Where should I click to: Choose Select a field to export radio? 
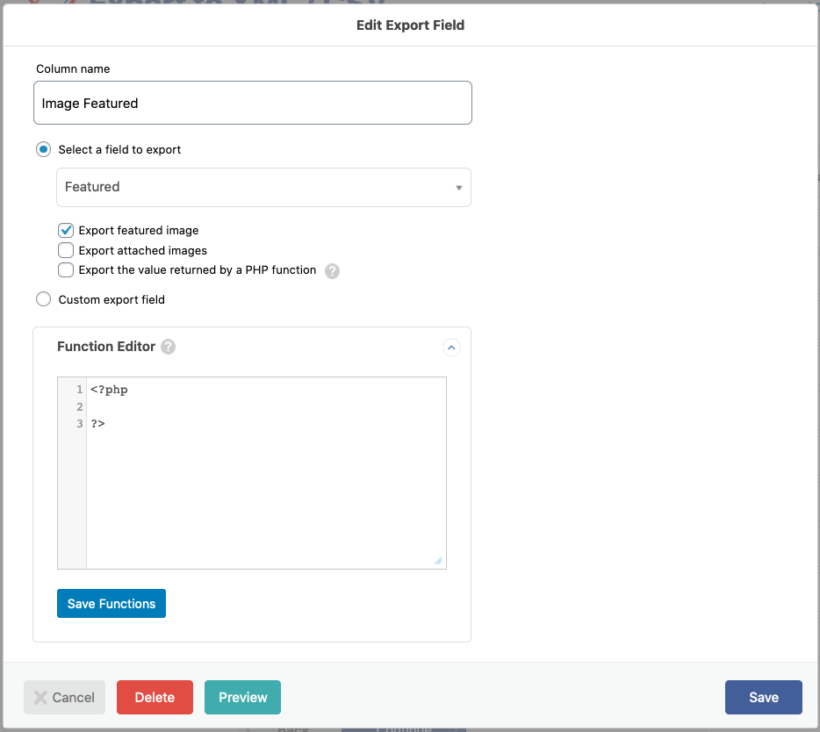point(43,150)
